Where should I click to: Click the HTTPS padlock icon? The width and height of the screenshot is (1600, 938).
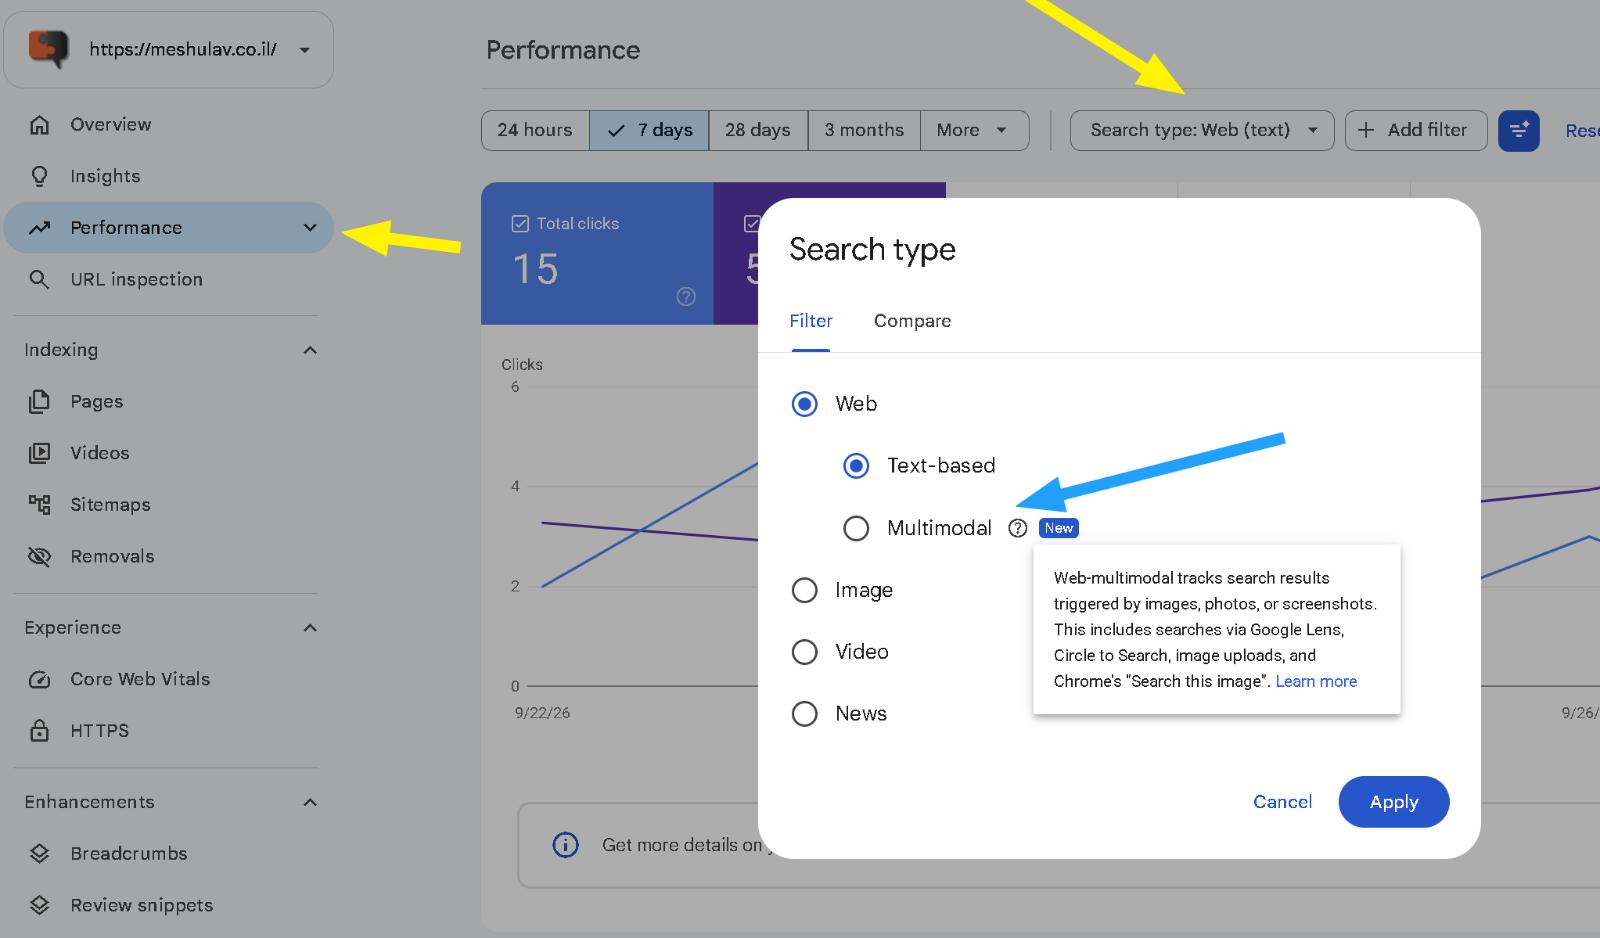pos(39,730)
